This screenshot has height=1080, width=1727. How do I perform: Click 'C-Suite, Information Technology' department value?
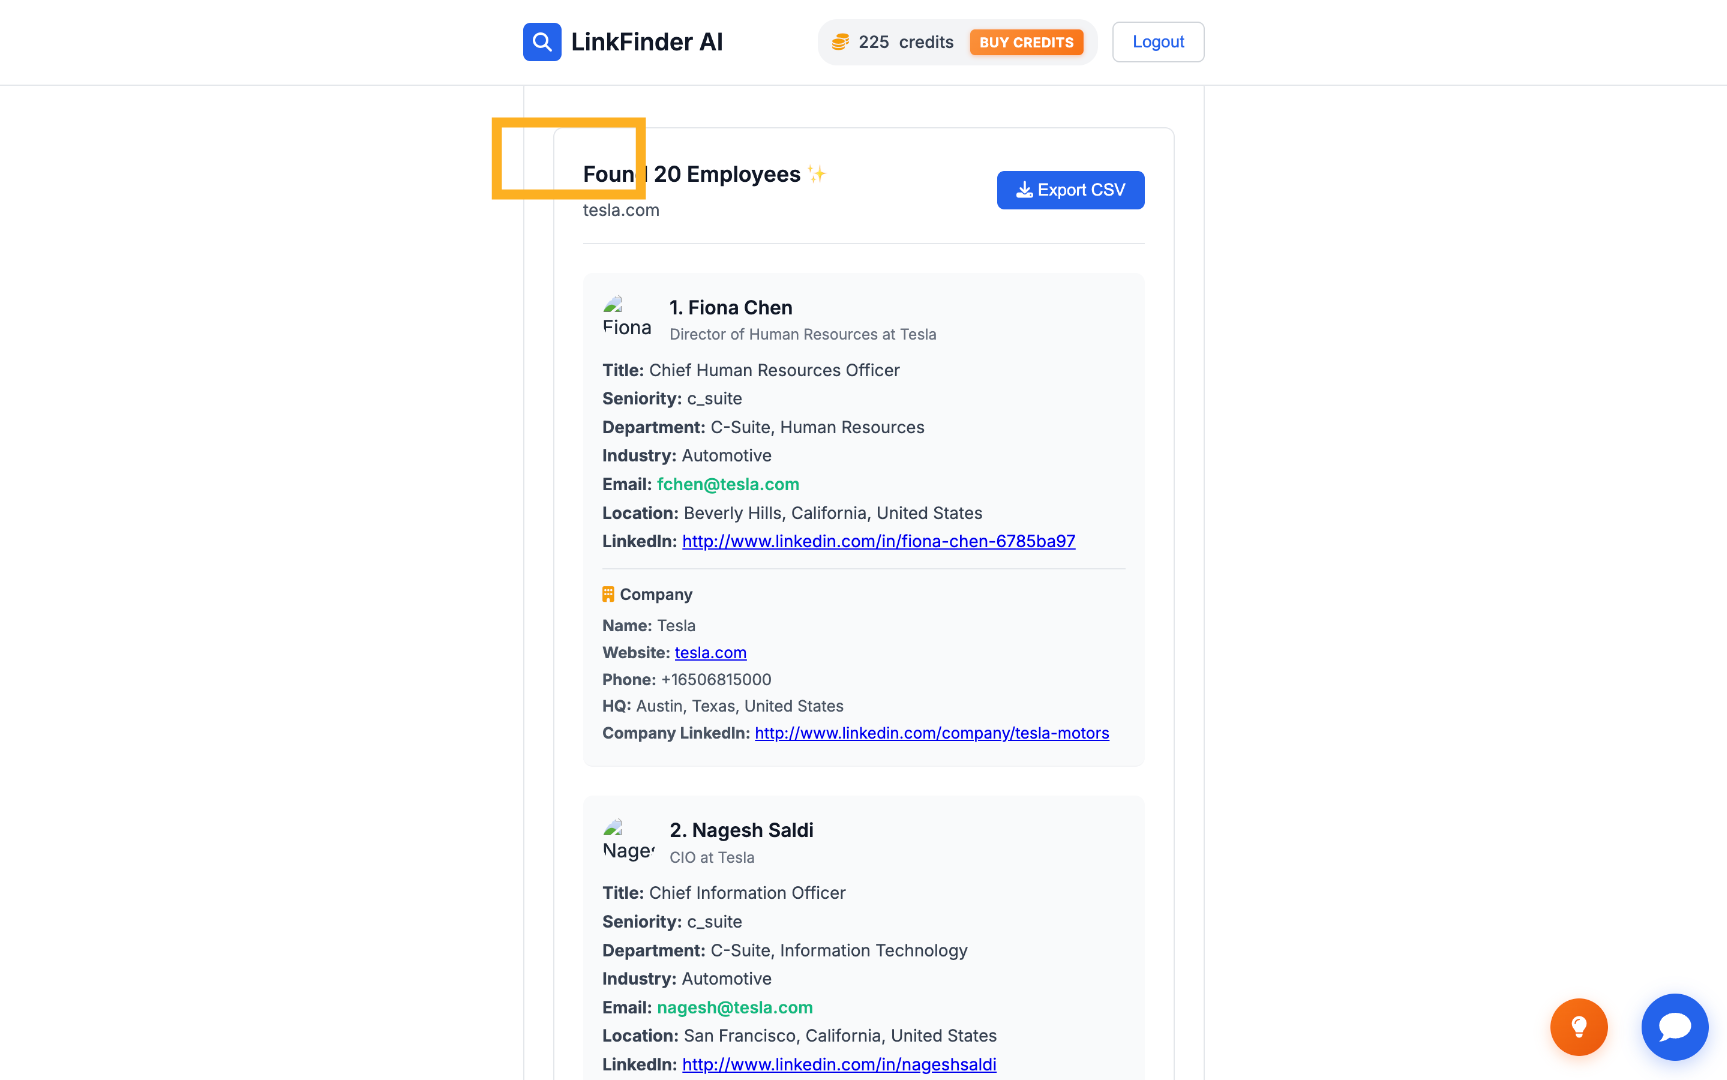[839, 951]
